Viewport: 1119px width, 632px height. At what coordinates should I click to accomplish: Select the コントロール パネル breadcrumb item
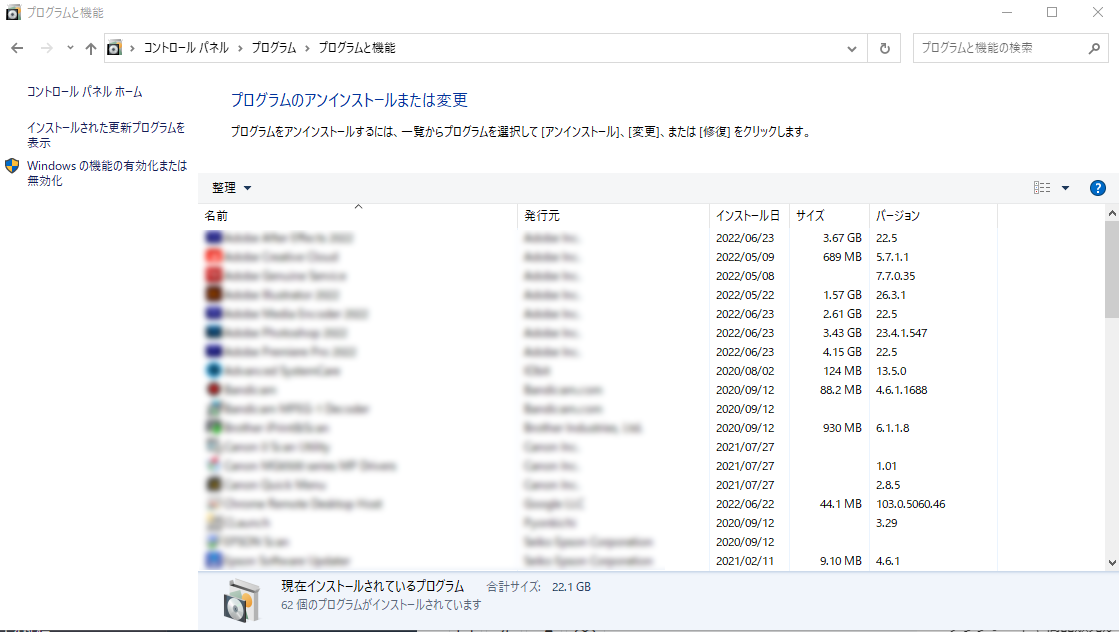point(186,48)
